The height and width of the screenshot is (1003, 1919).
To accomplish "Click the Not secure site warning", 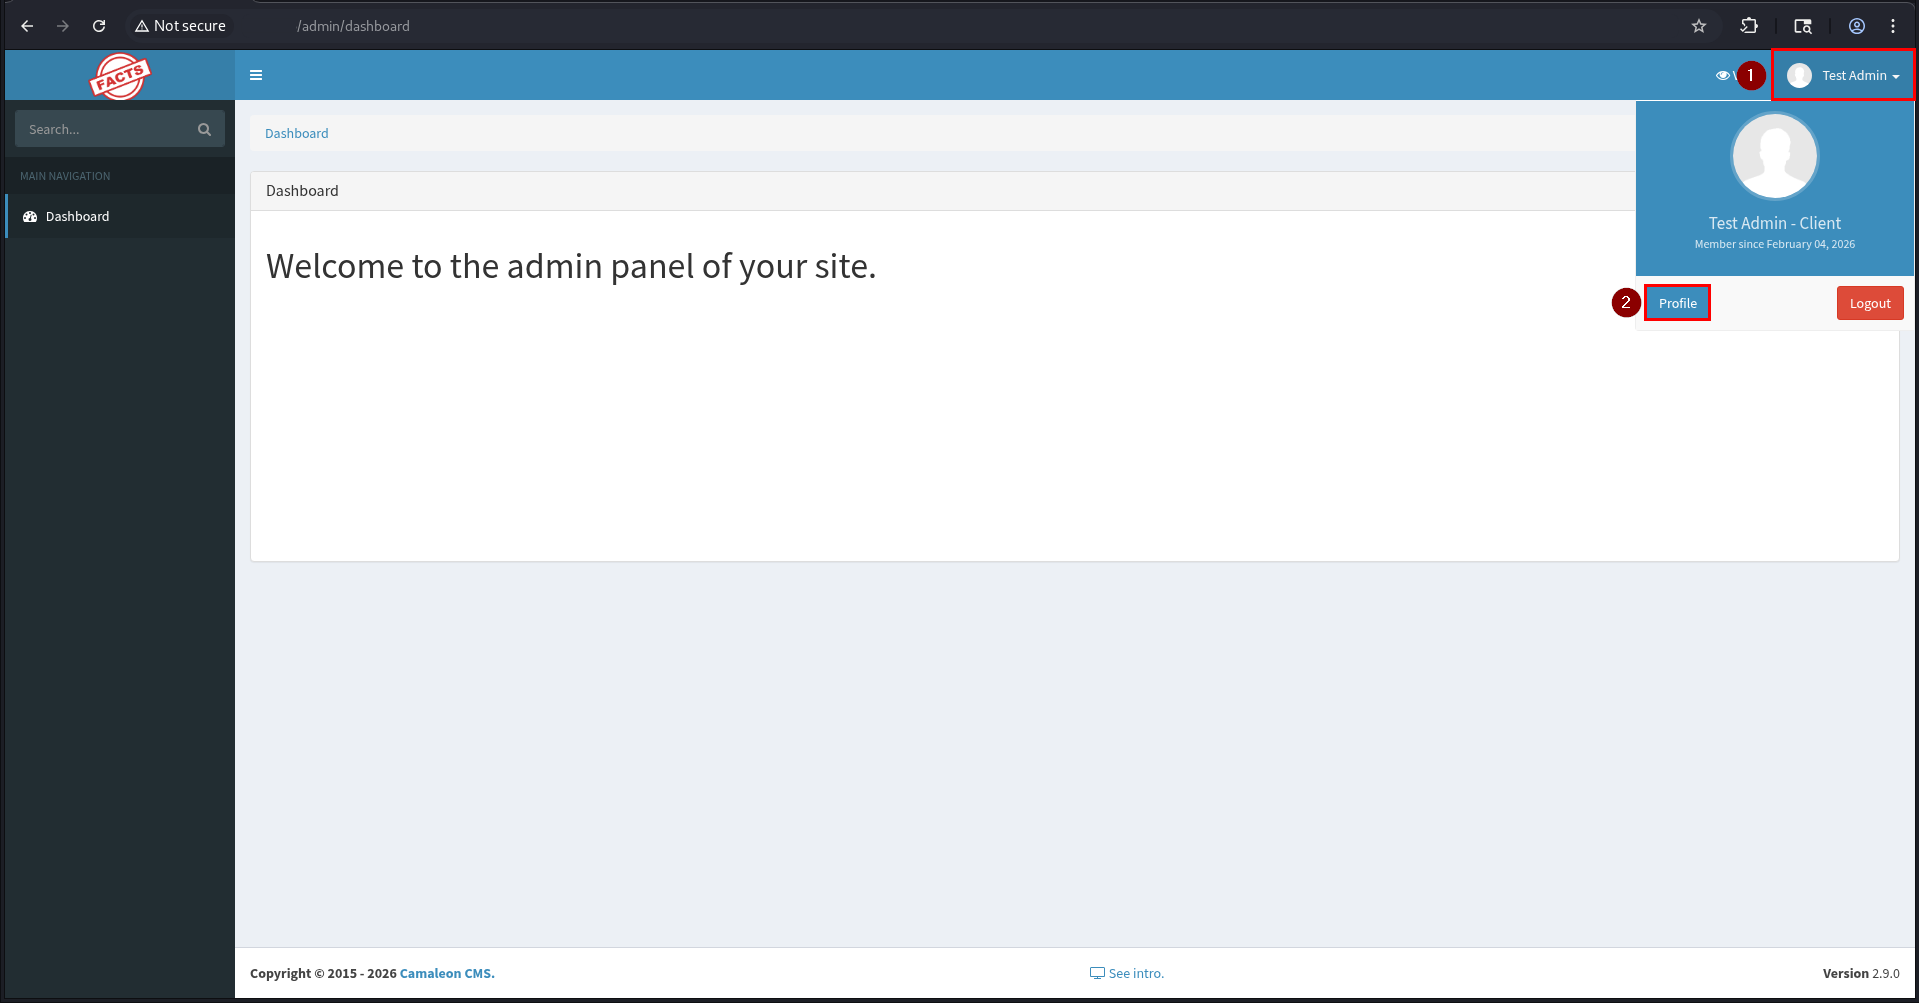I will [x=180, y=26].
